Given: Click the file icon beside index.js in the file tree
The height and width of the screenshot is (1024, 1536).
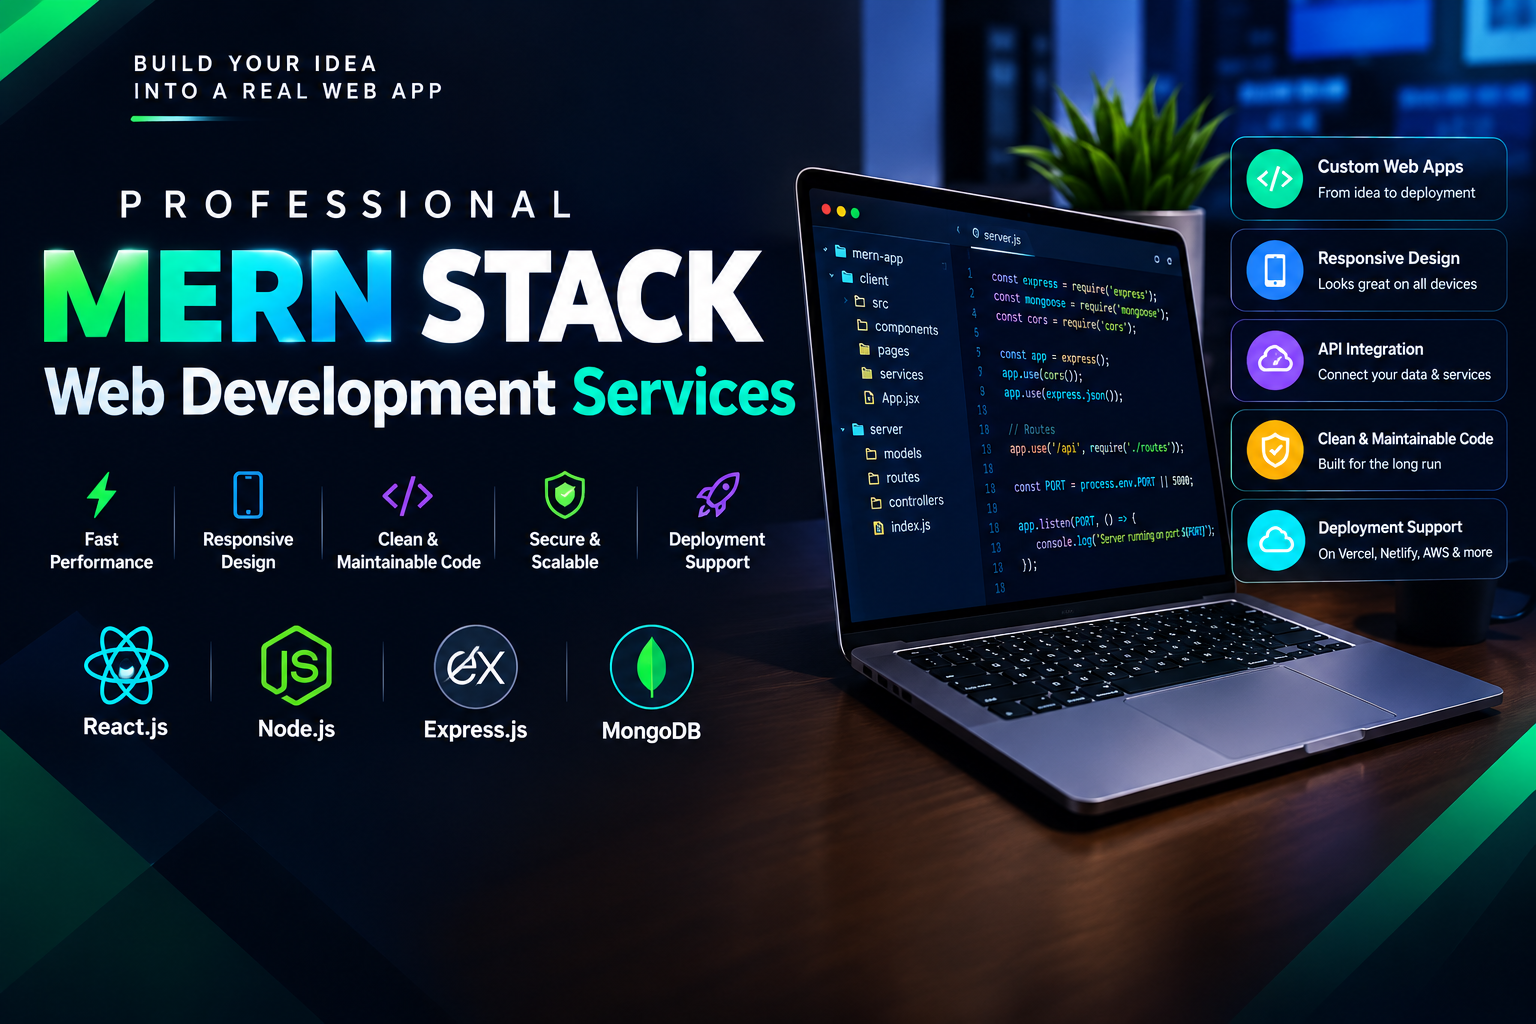Looking at the screenshot, I should click(879, 526).
